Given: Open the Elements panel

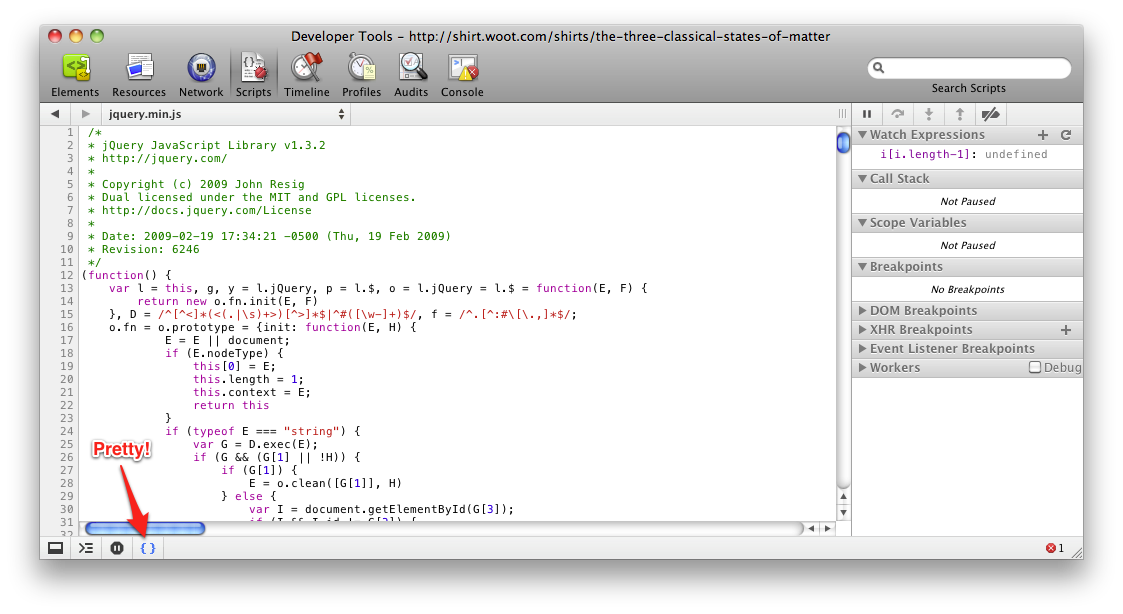Looking at the screenshot, I should pyautogui.click(x=75, y=76).
